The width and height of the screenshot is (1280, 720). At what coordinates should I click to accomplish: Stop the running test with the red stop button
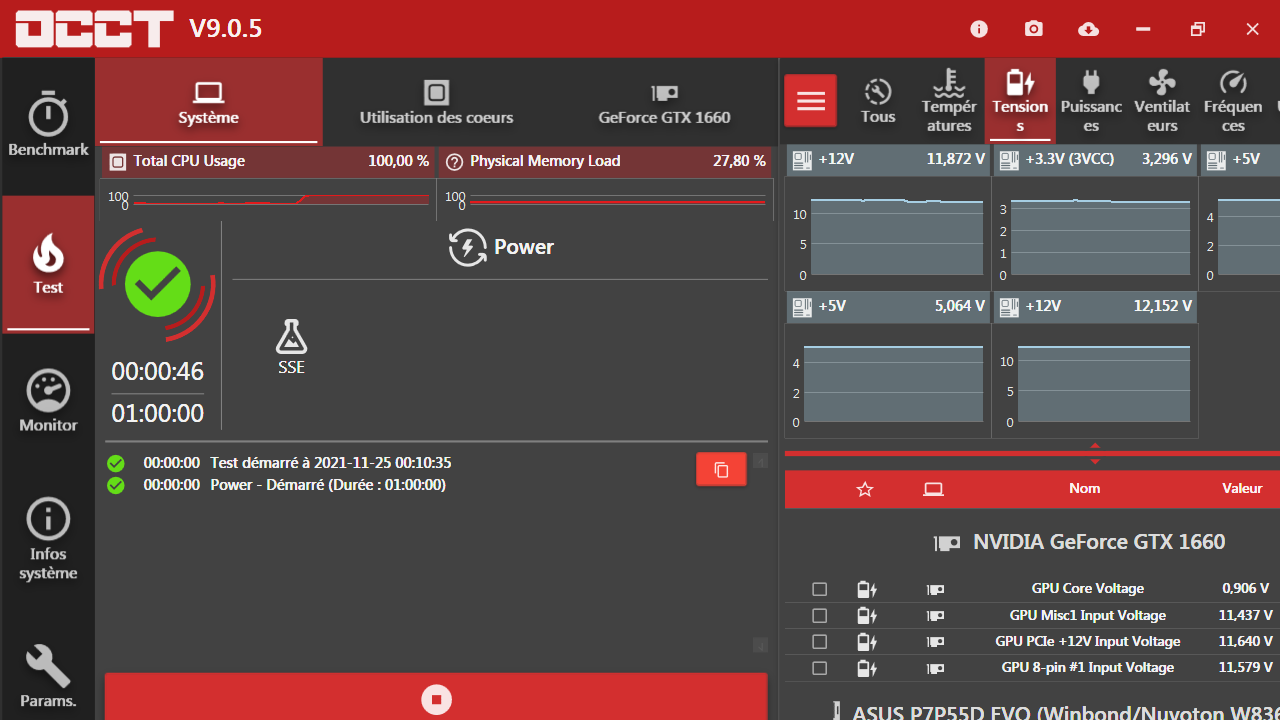(436, 698)
